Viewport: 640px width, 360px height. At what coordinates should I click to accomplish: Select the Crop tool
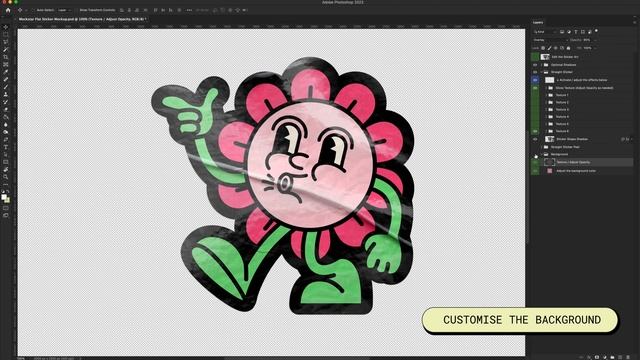pyautogui.click(x=6, y=57)
